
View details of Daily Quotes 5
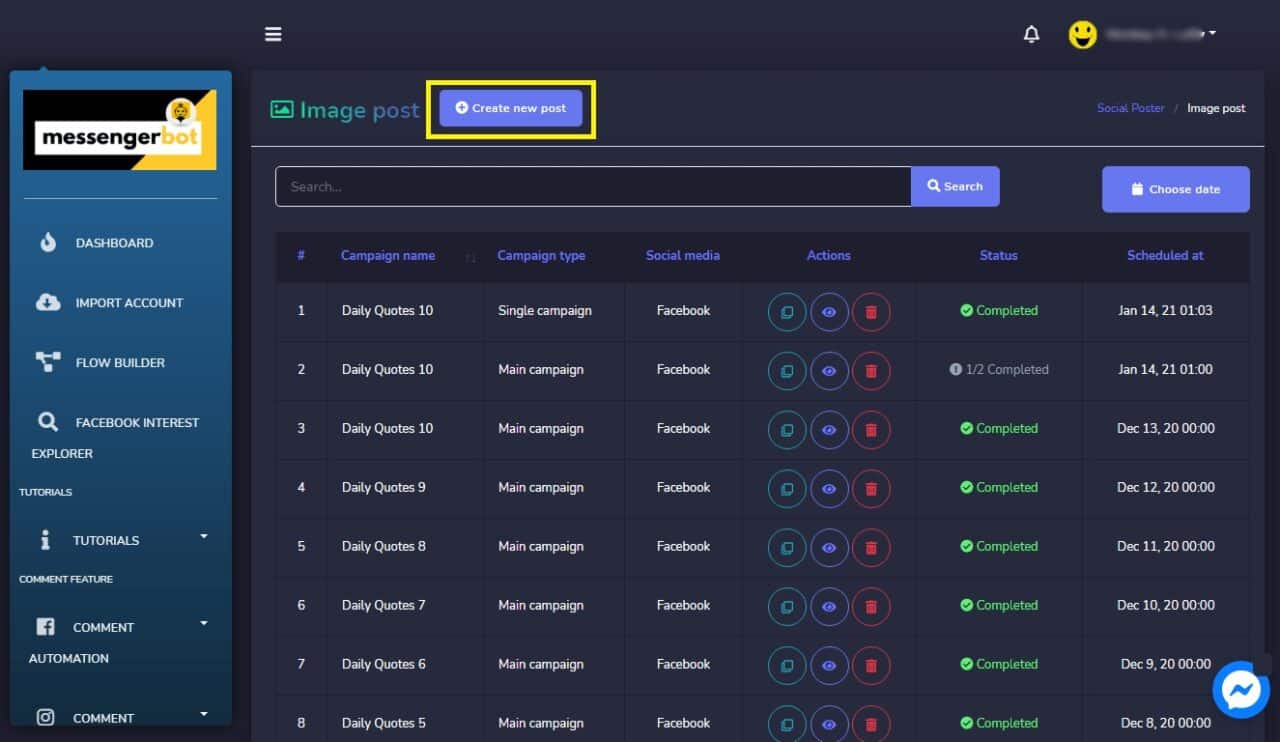point(828,724)
